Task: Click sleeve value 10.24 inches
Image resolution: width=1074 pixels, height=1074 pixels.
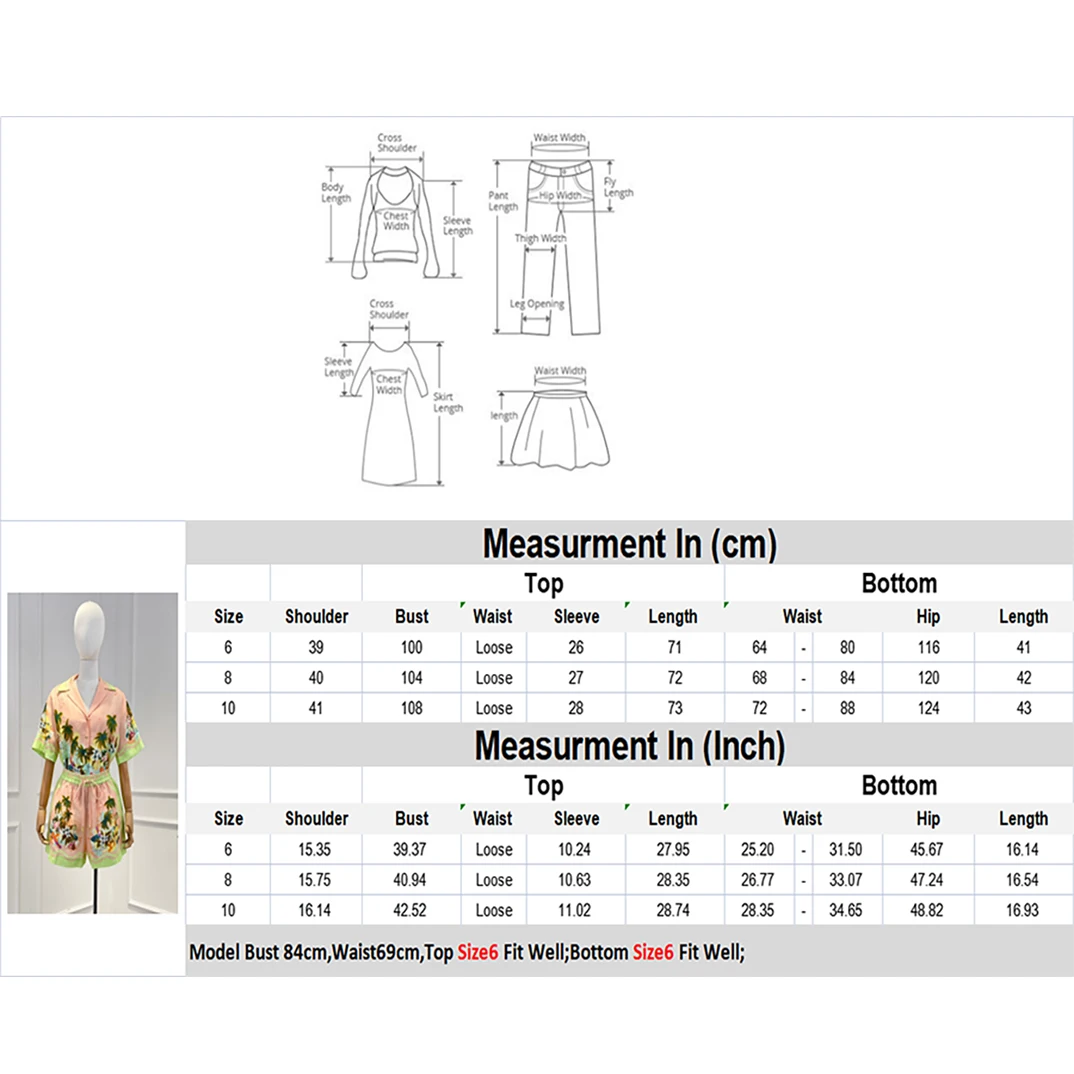Action: coord(574,849)
